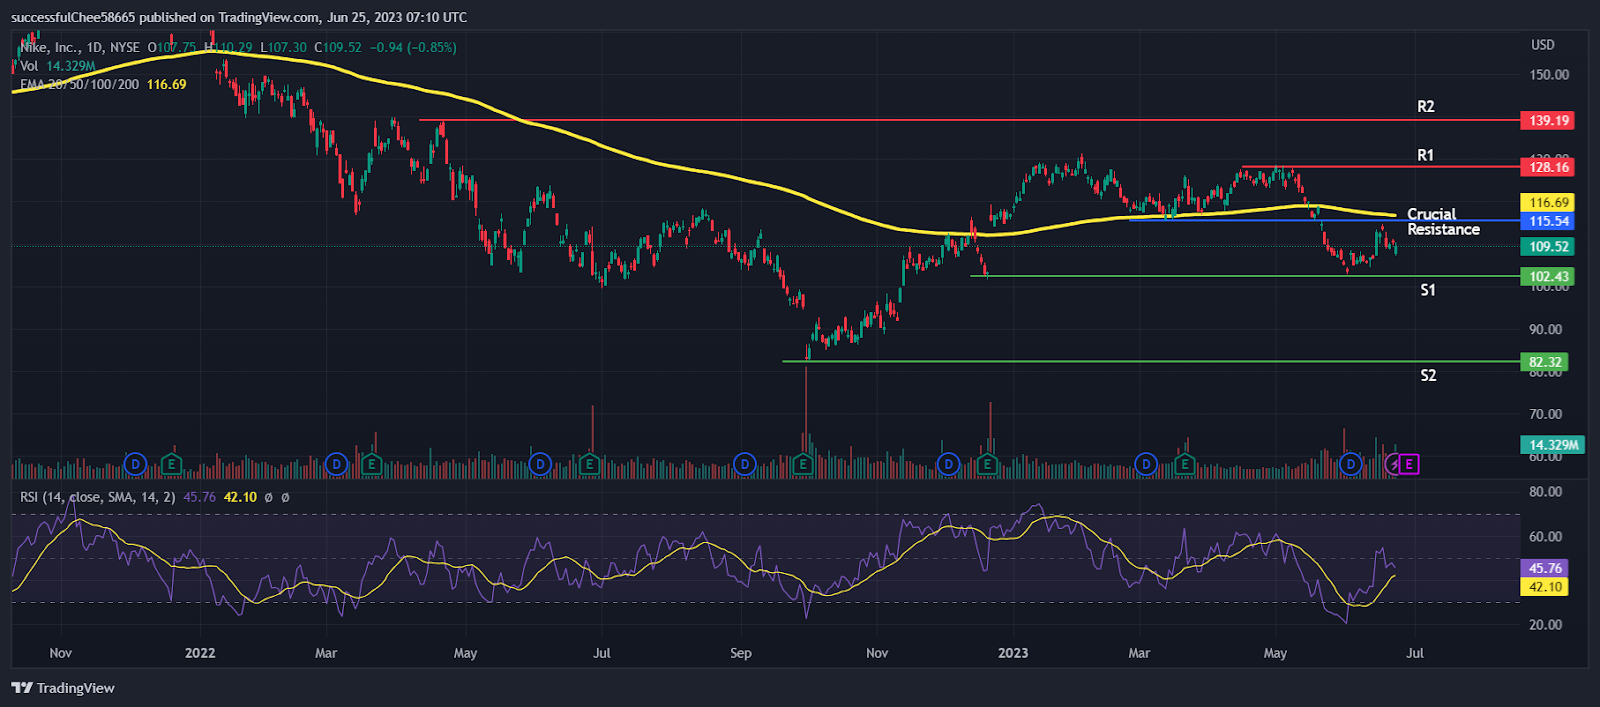Click the earnings E marker for December 2021

pos(172,464)
